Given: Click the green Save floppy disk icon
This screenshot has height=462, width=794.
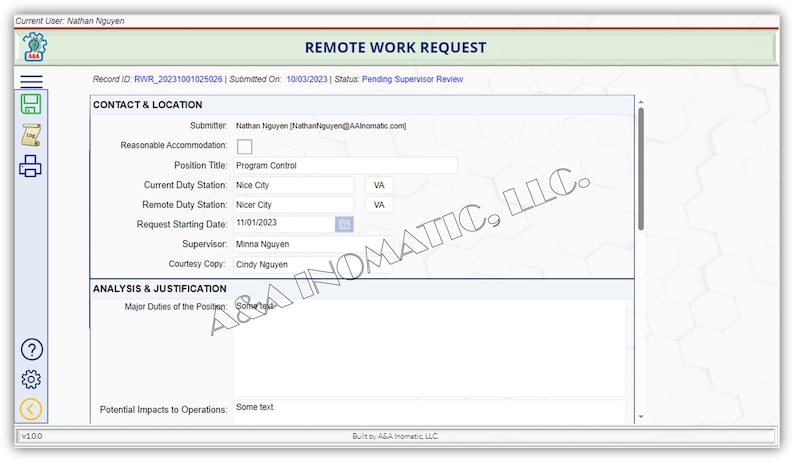Looking at the screenshot, I should (x=31, y=104).
